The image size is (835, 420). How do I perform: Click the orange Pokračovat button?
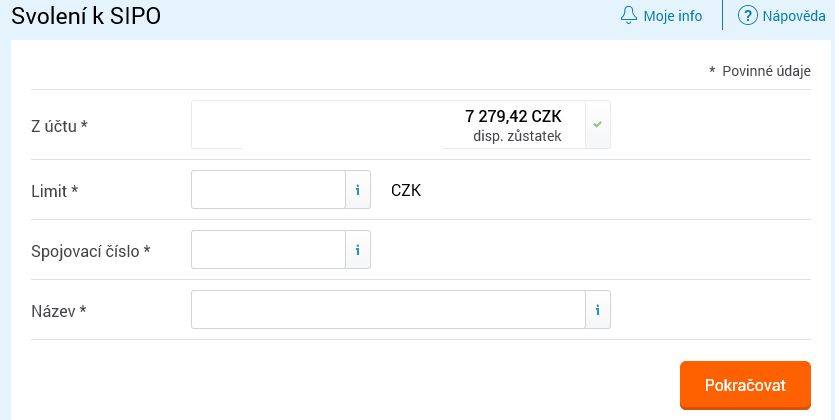[745, 385]
